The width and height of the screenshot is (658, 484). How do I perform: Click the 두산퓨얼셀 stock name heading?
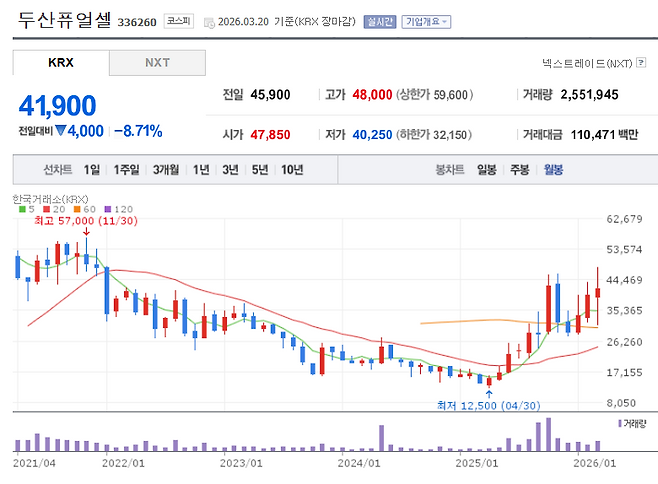click(66, 20)
